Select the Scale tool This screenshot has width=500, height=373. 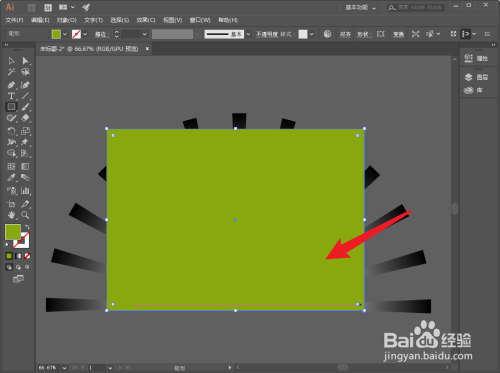[x=25, y=131]
